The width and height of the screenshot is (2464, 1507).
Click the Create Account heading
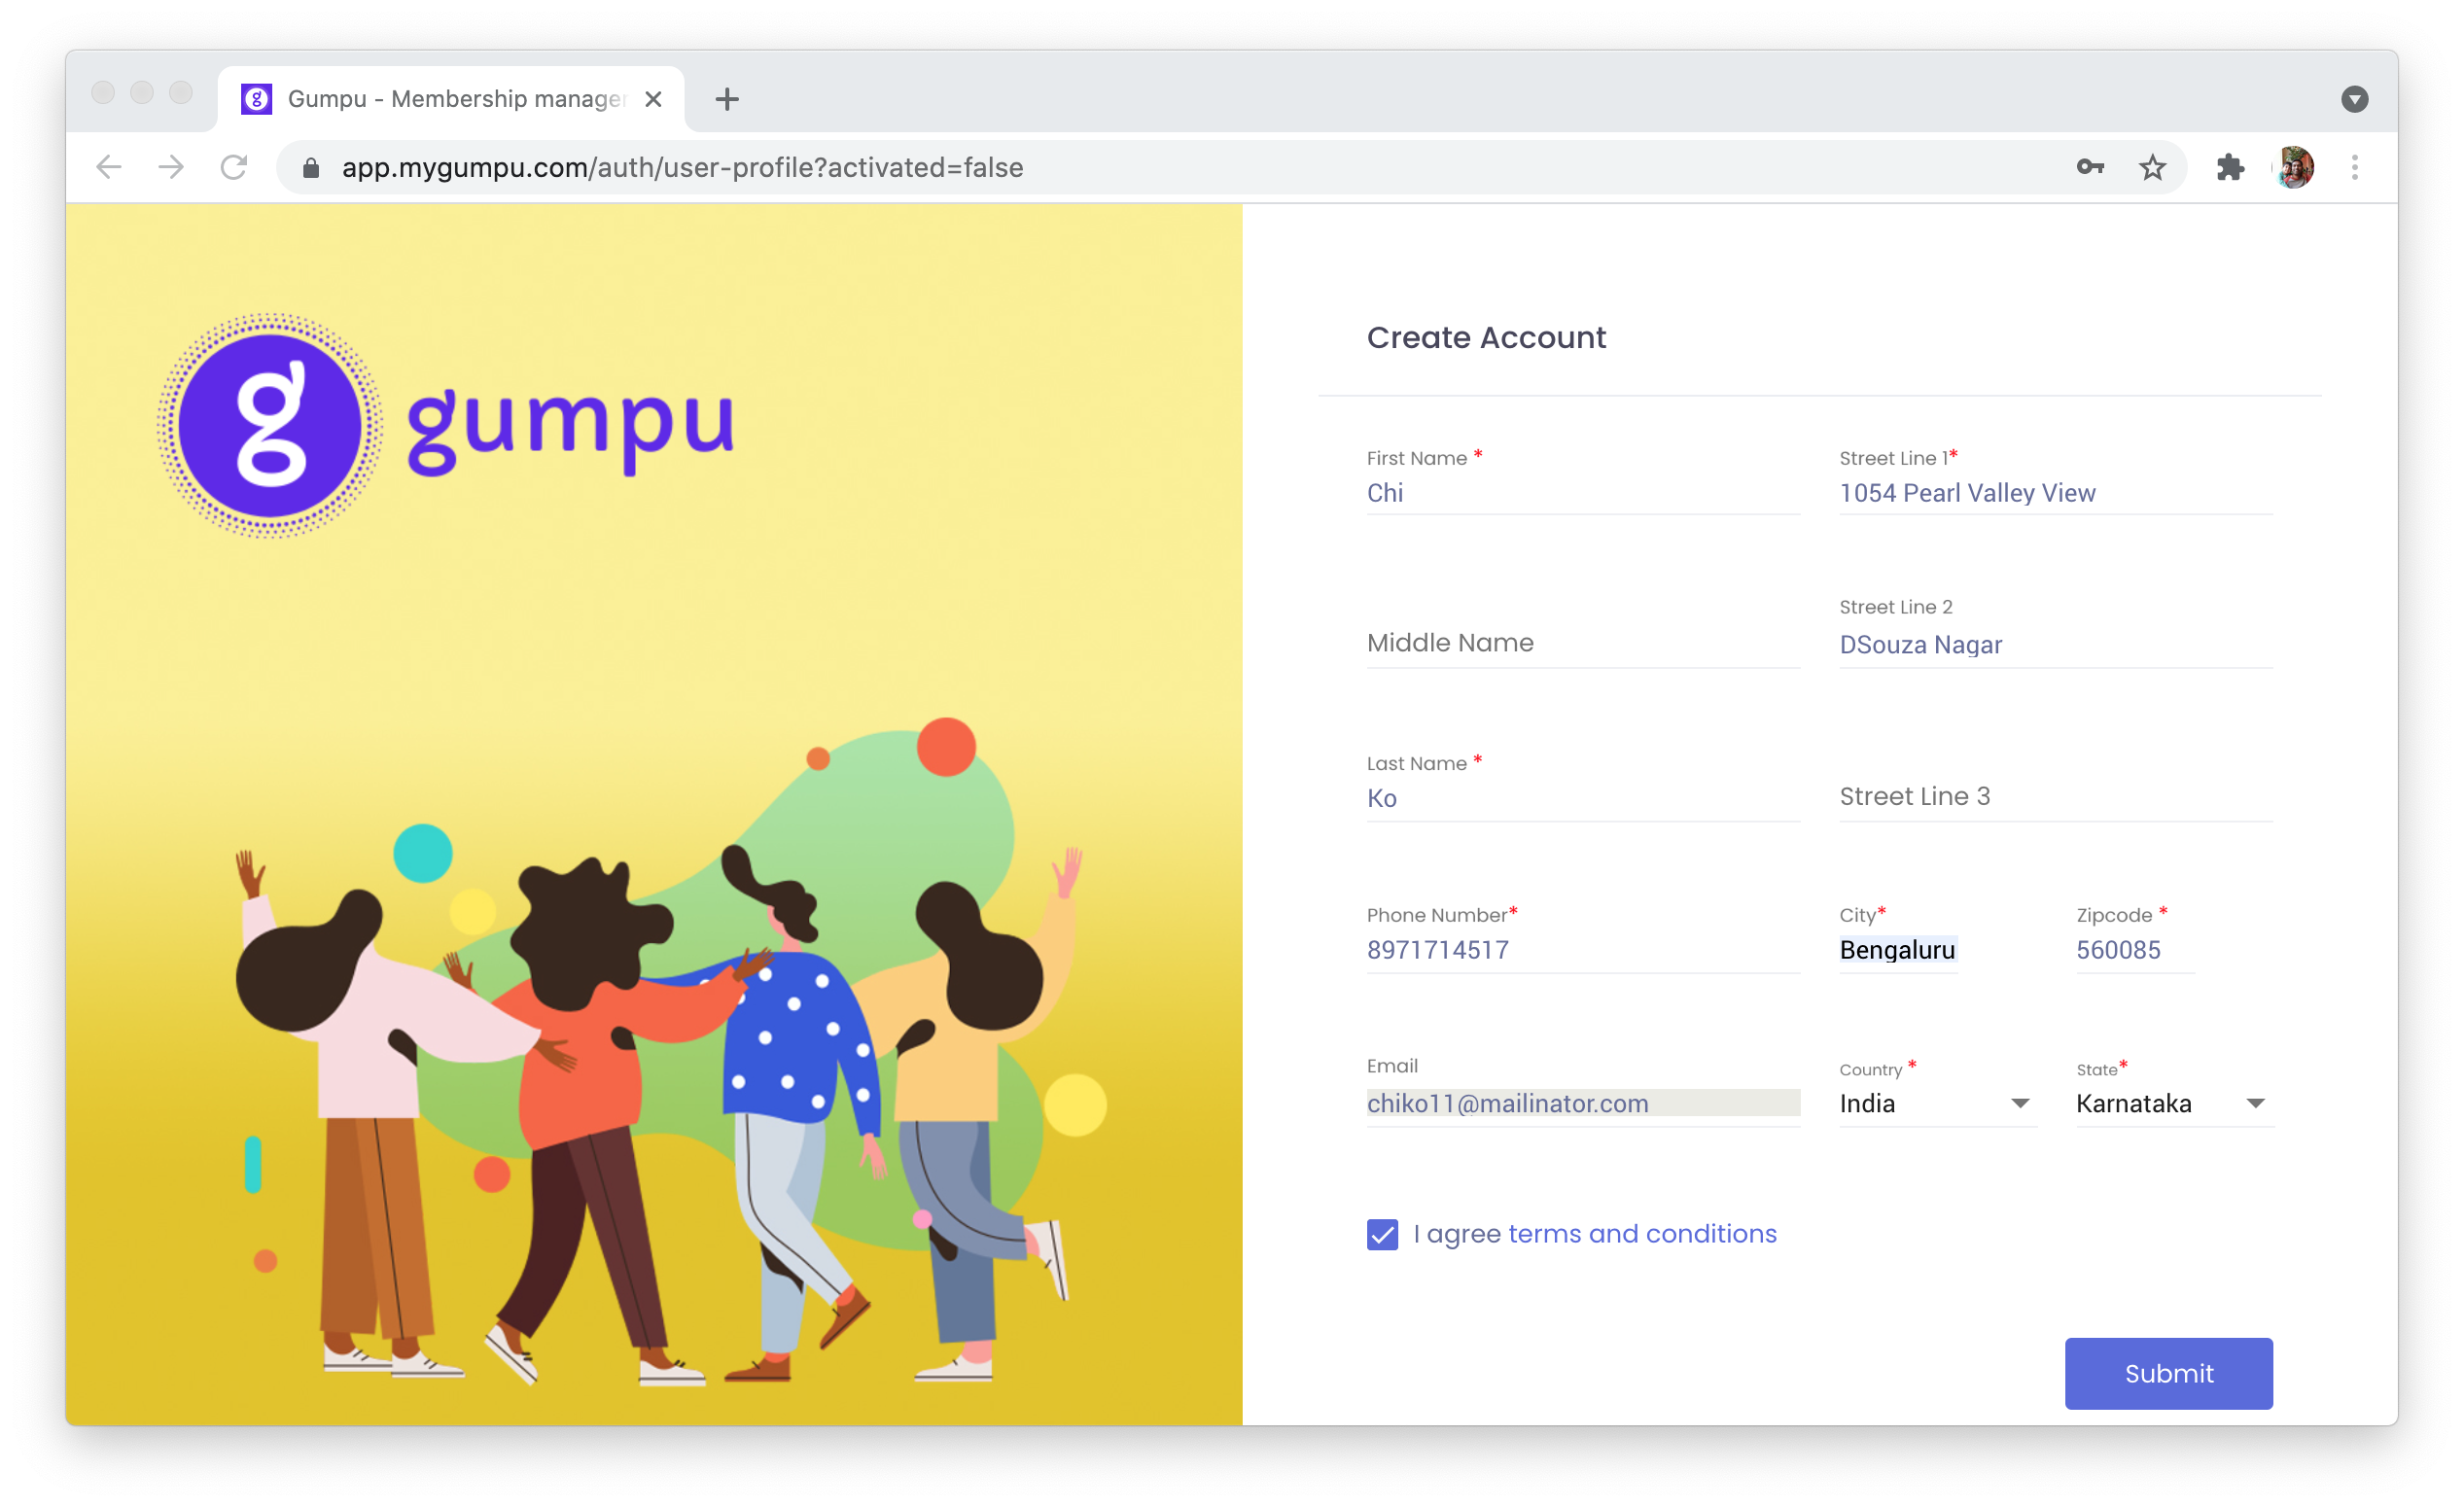click(x=1486, y=338)
